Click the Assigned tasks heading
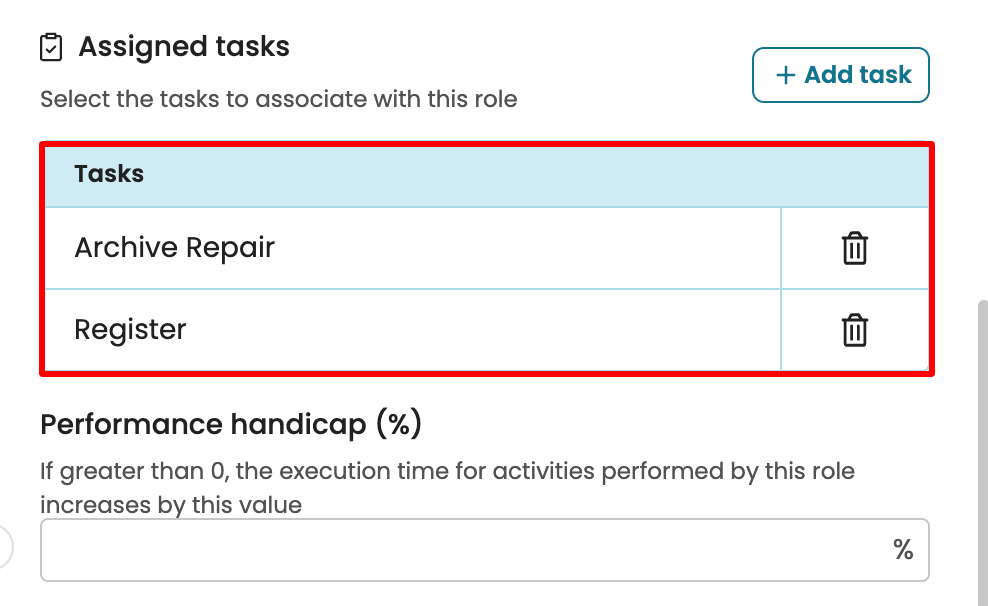Image resolution: width=988 pixels, height=606 pixels. (184, 47)
